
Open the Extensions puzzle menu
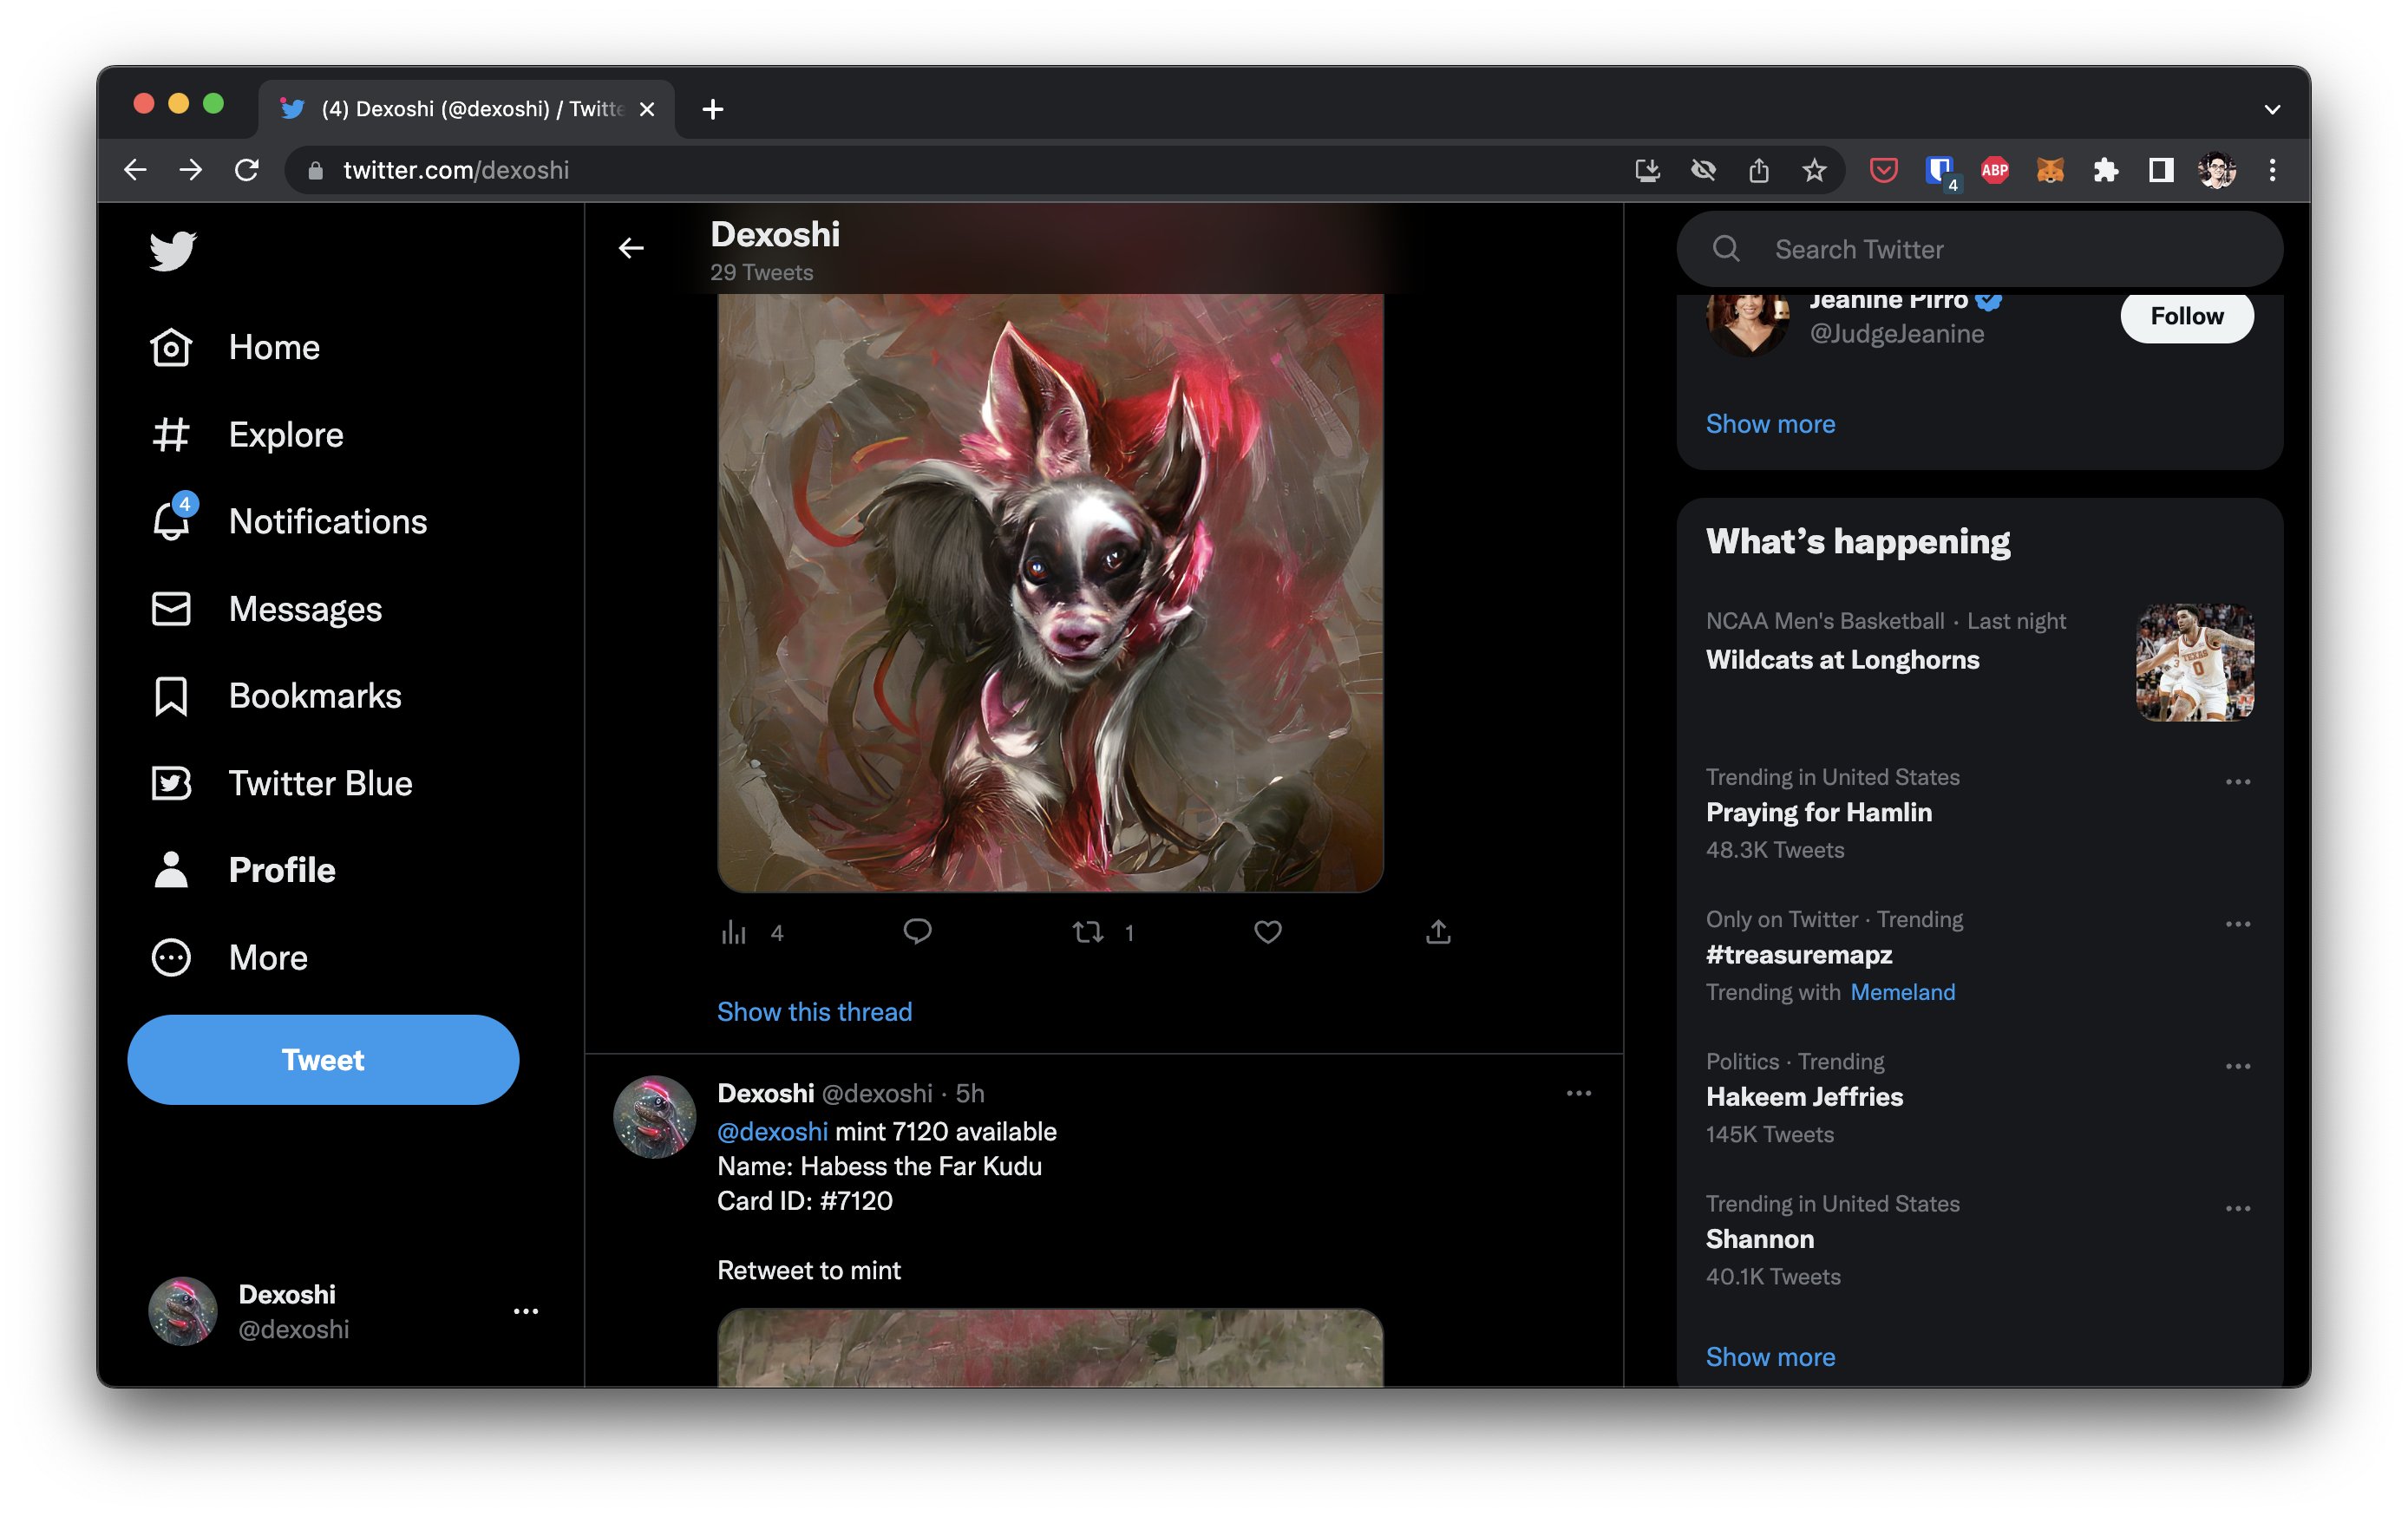[2106, 170]
